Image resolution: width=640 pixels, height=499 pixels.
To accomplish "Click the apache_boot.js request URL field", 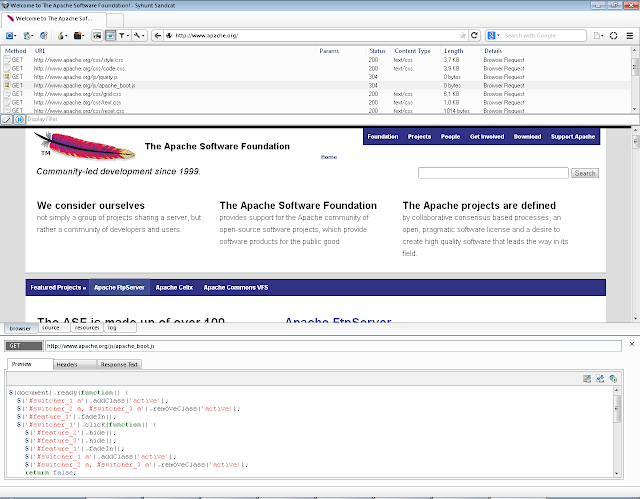I will 333,346.
